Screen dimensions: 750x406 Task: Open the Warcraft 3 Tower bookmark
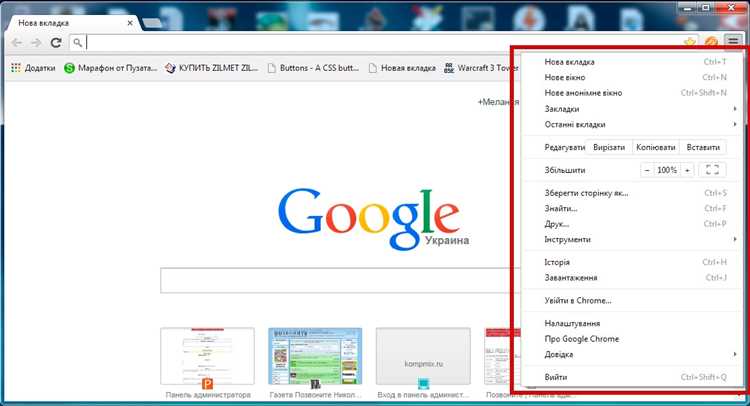[x=481, y=68]
